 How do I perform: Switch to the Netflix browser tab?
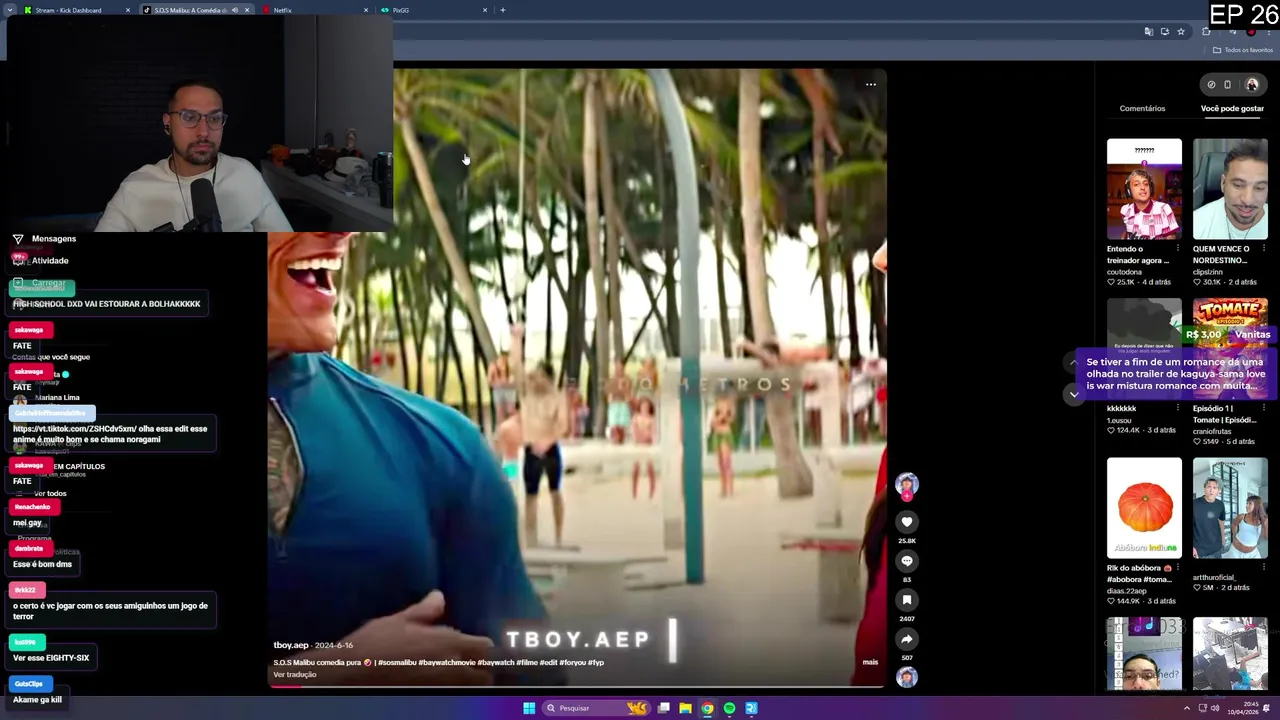point(316,10)
